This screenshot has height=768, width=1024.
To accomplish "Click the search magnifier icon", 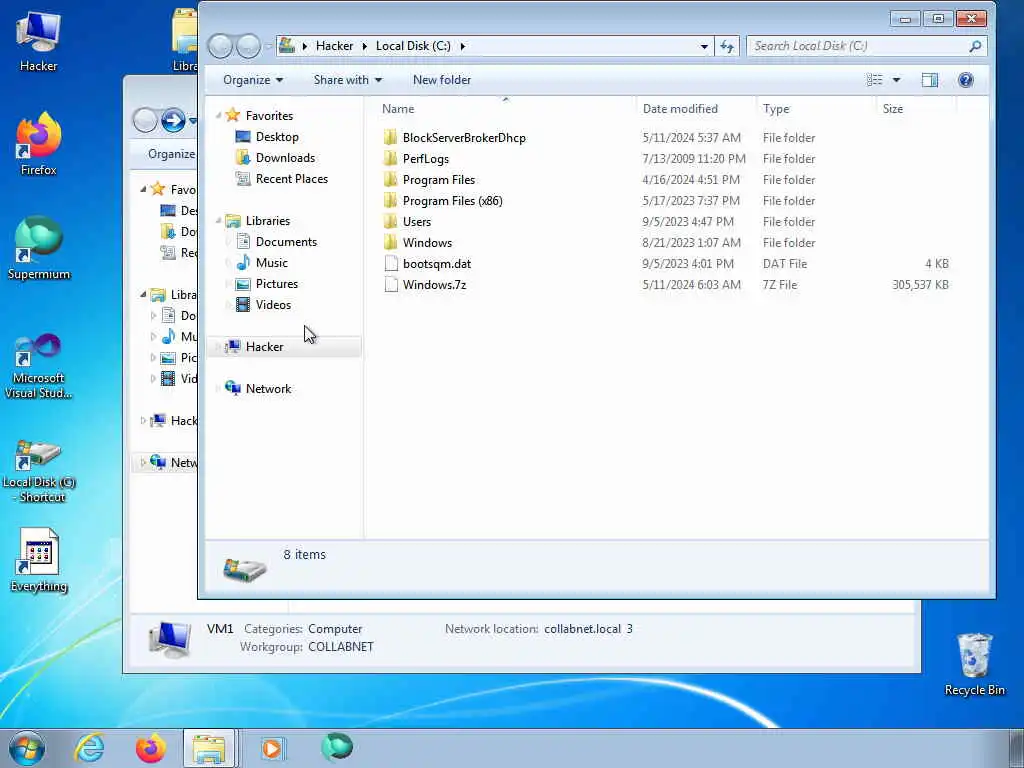I will pos(975,46).
